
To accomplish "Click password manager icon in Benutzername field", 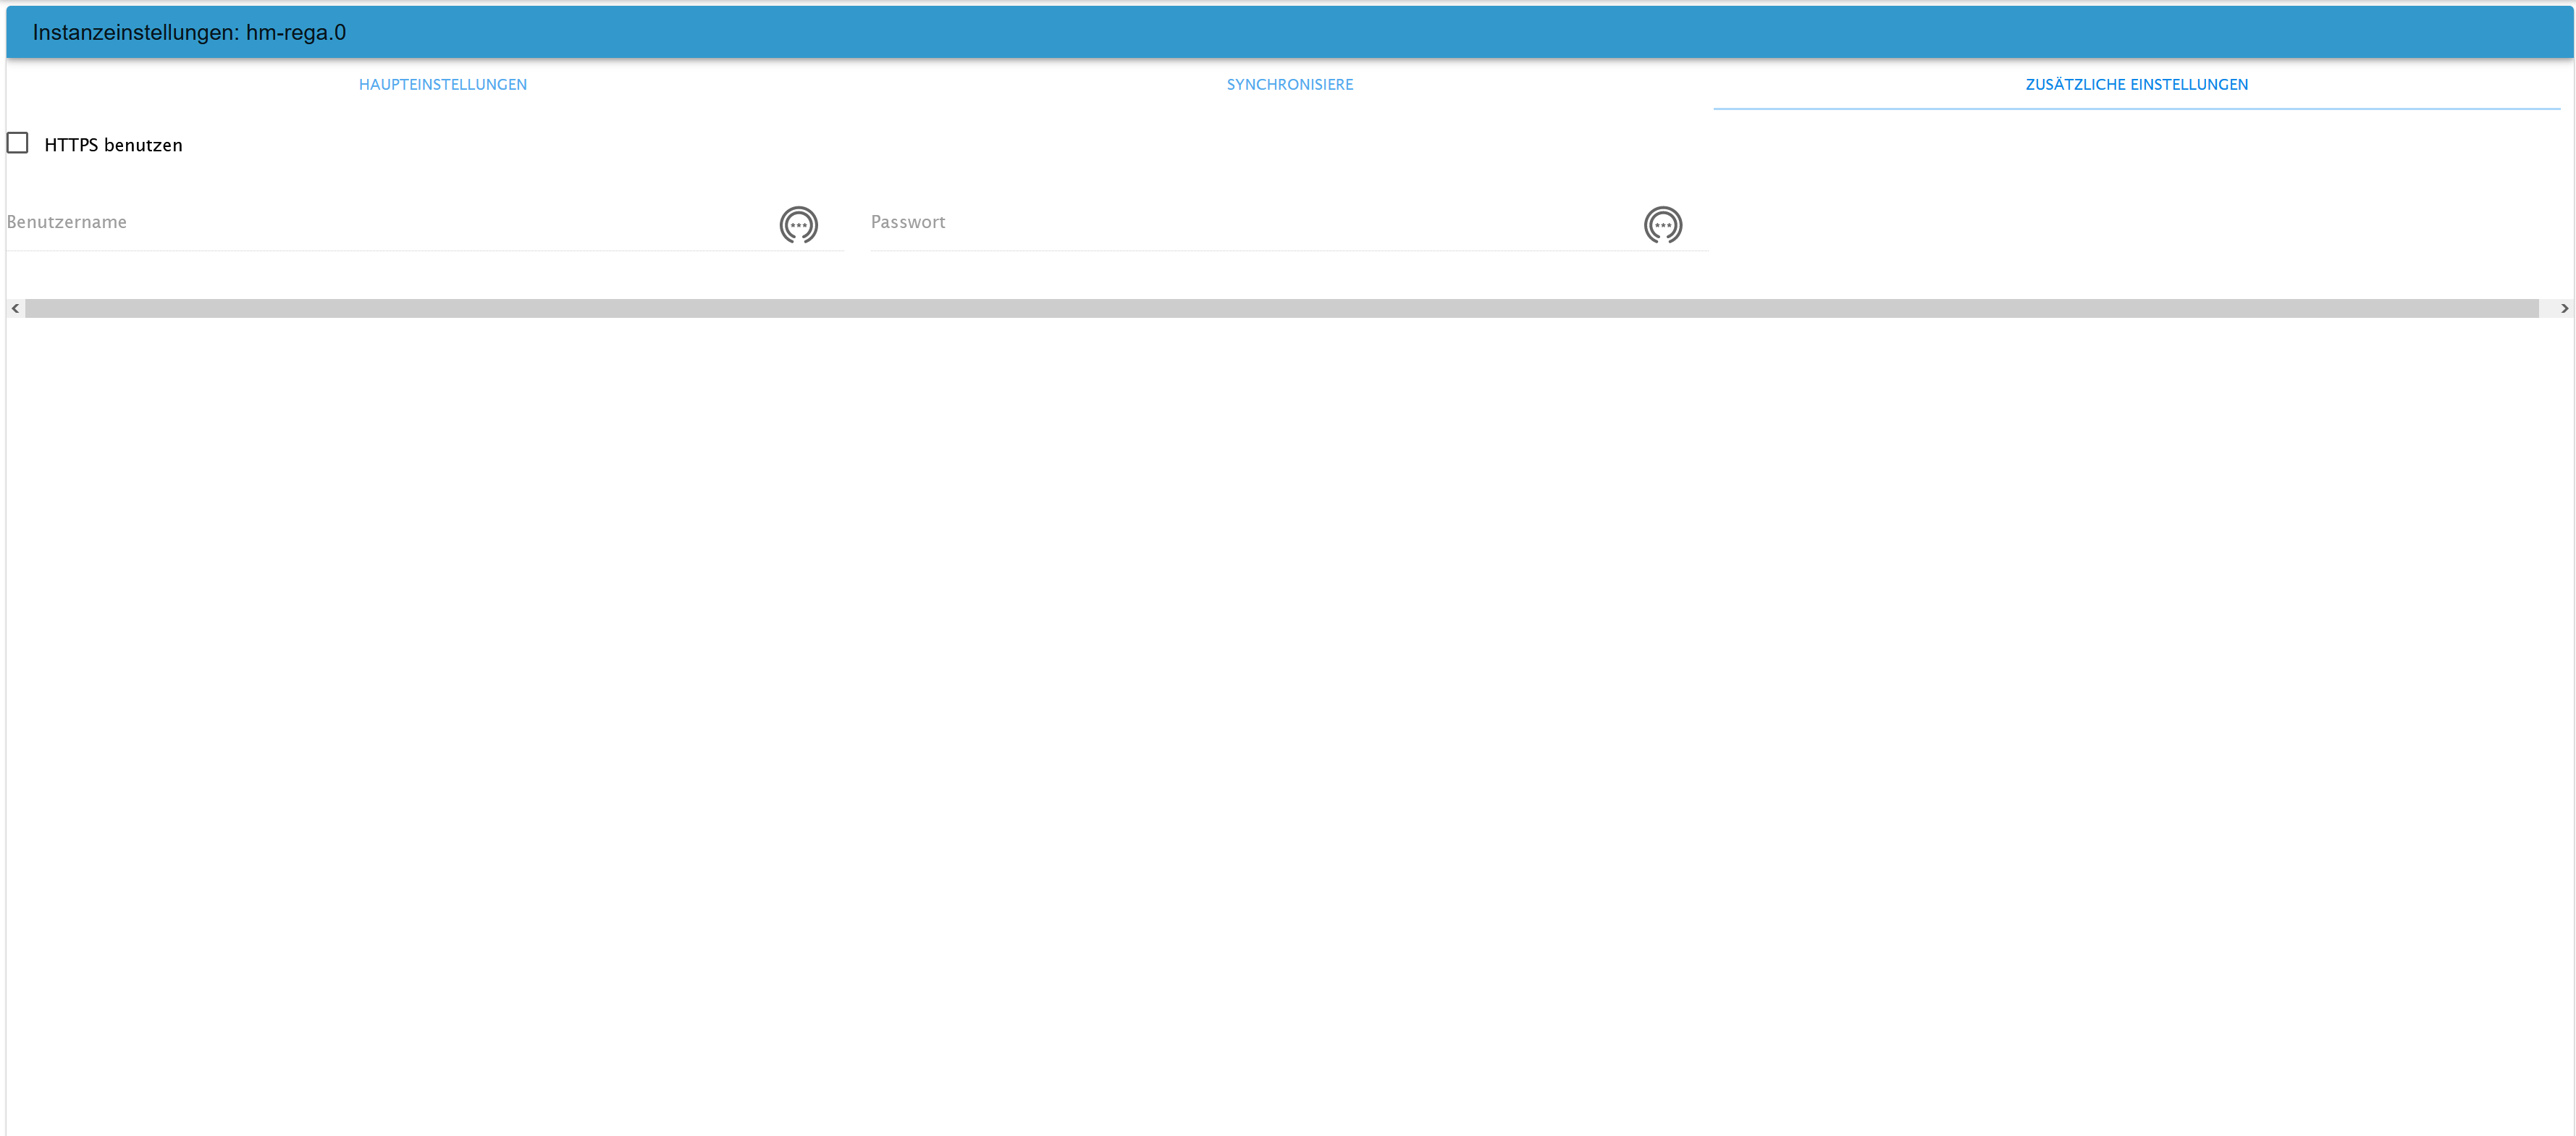I will click(x=798, y=225).
